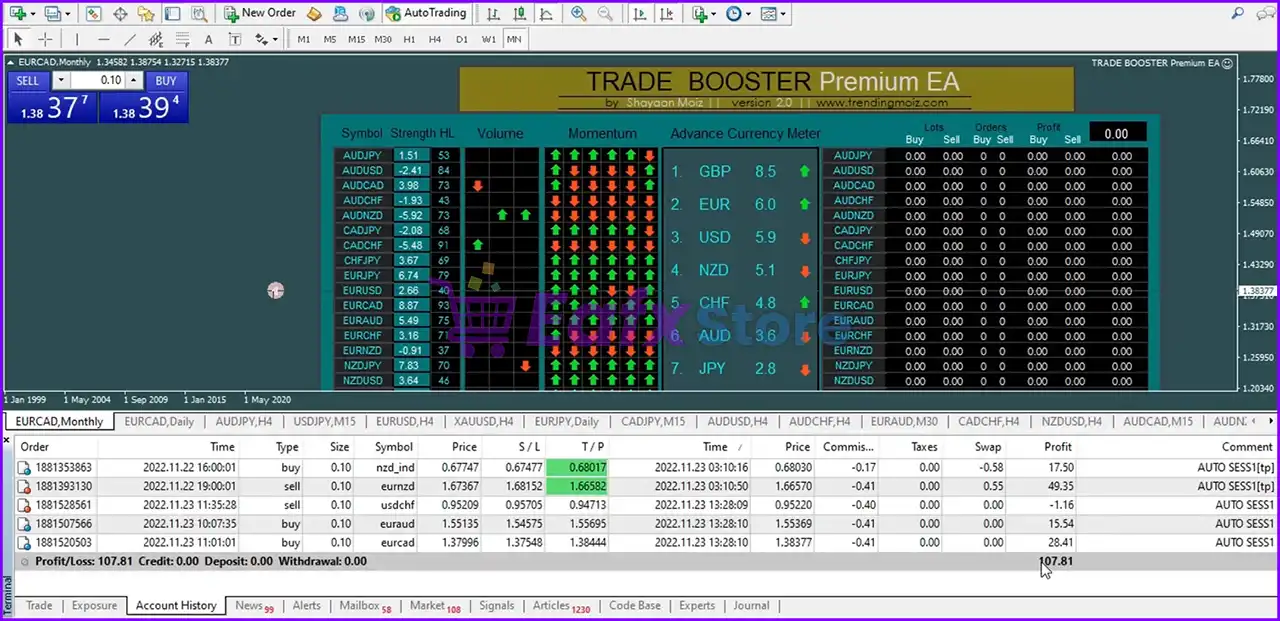Open the Experts terminal tab

tap(697, 606)
